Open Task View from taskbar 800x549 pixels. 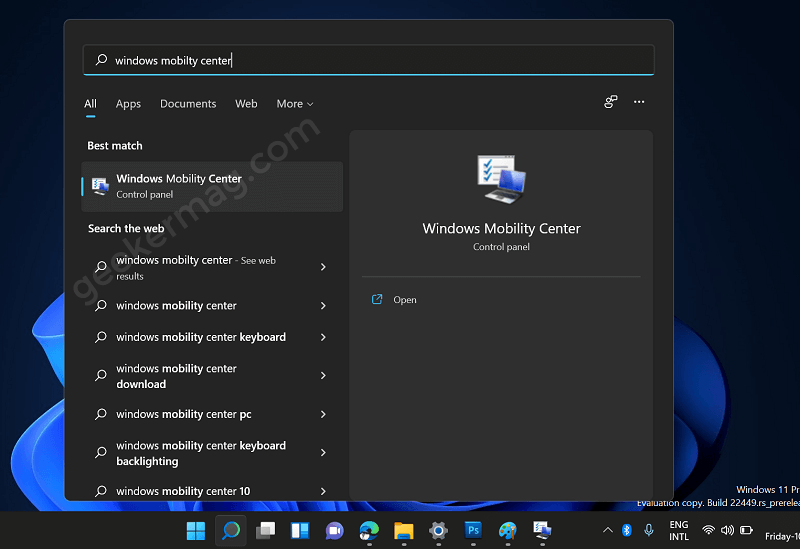tap(265, 531)
